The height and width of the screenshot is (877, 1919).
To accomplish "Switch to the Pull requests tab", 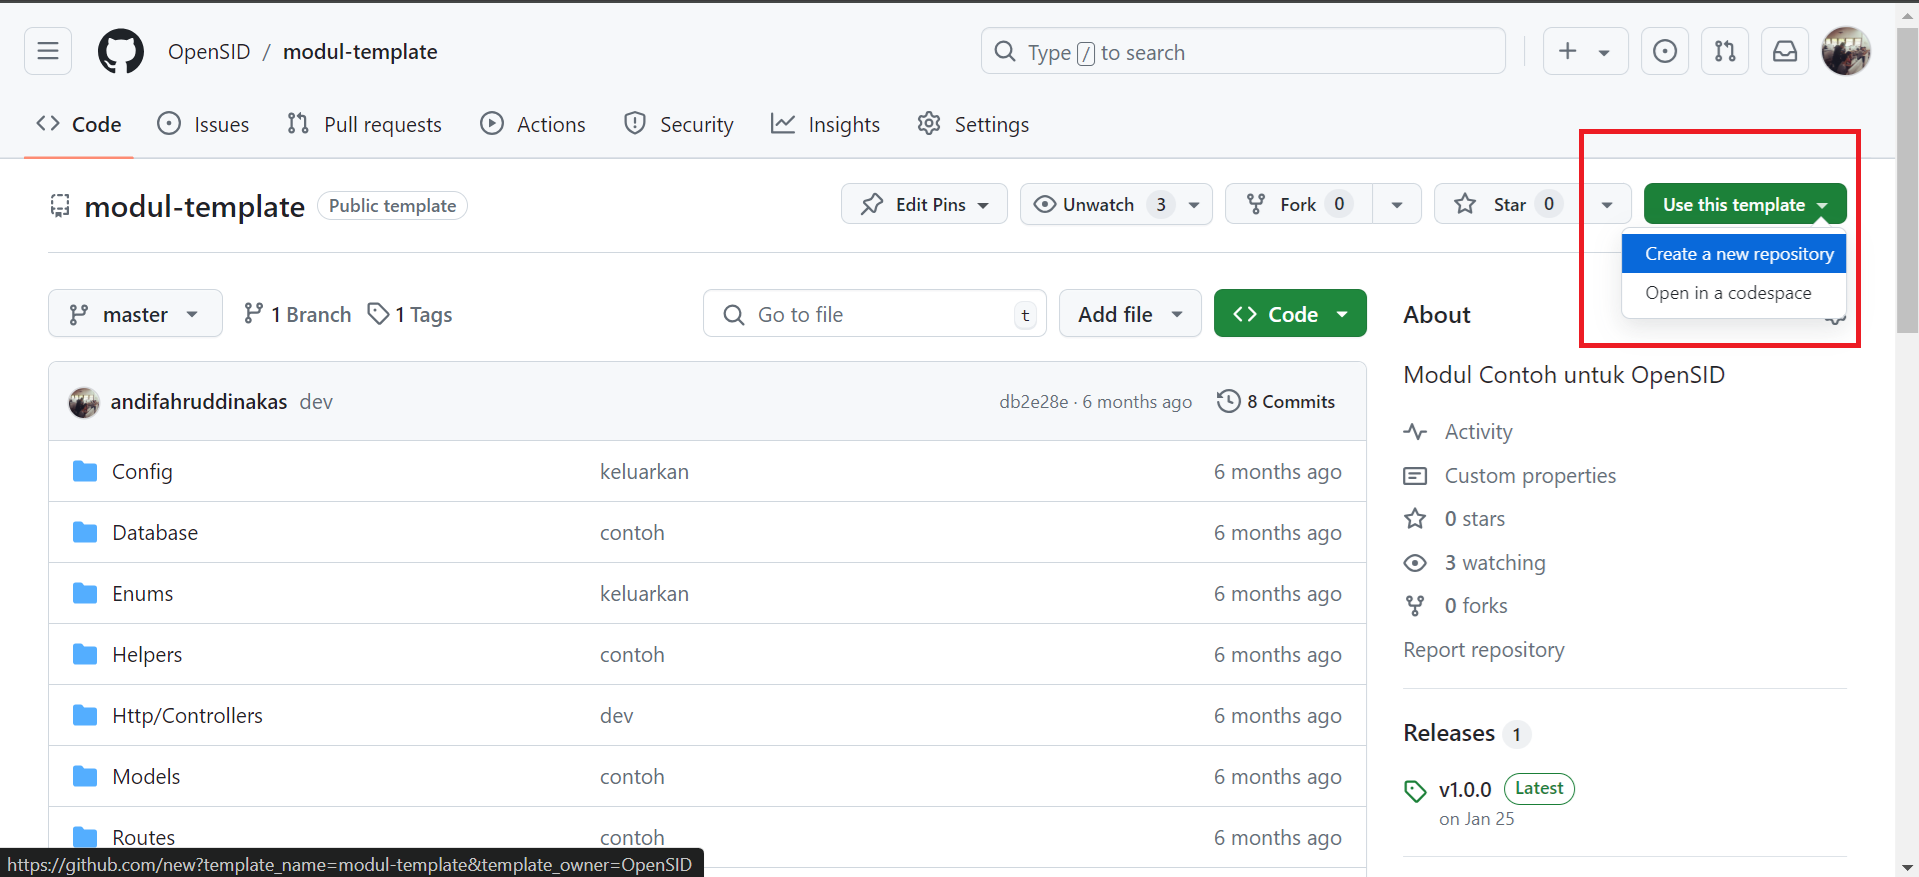I will click(x=364, y=124).
